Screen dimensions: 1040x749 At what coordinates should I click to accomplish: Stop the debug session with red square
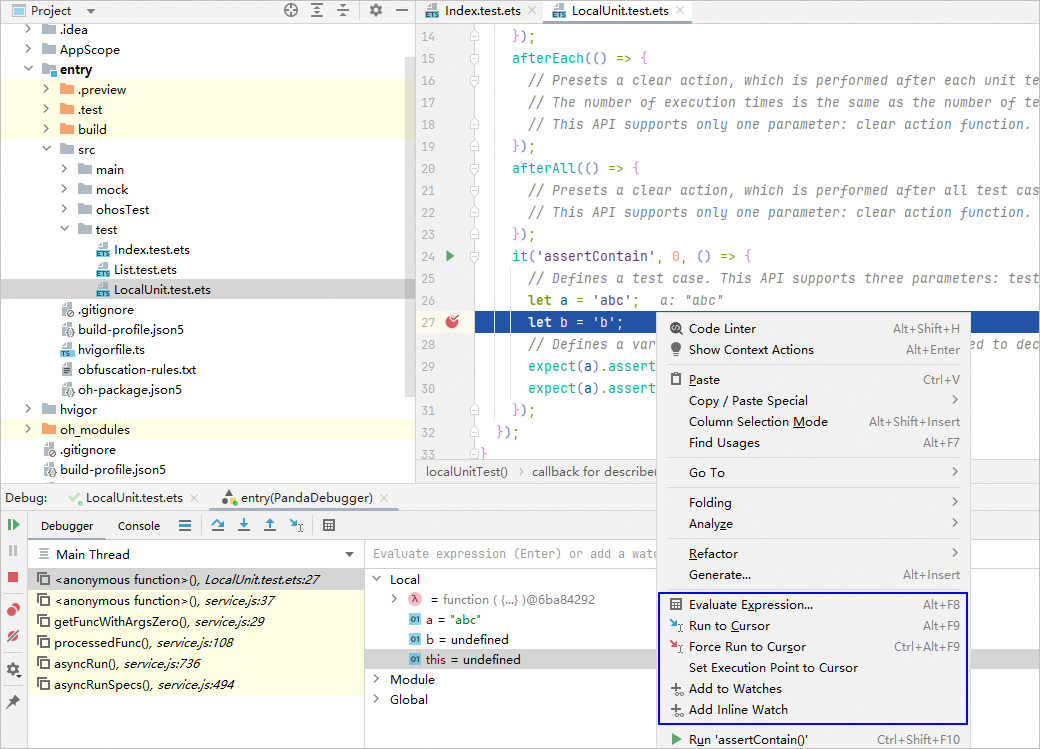(x=13, y=577)
